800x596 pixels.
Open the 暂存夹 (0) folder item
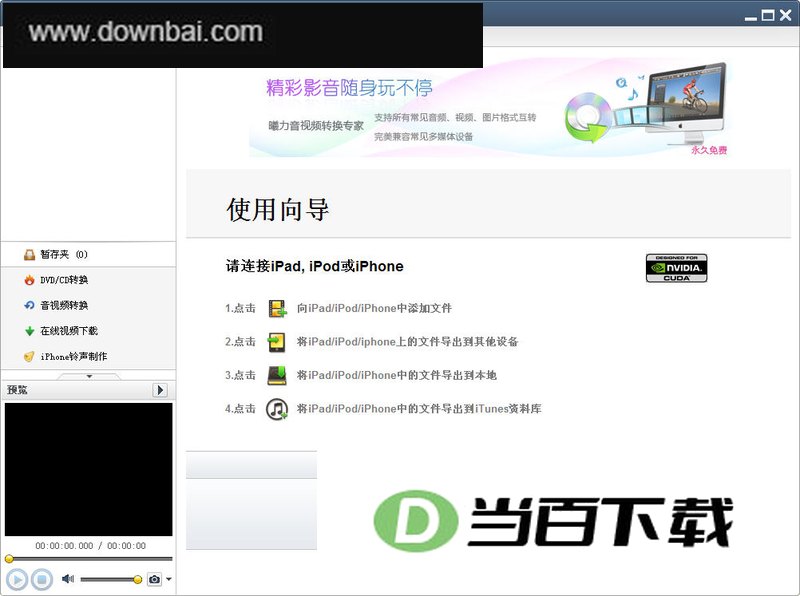(88, 254)
